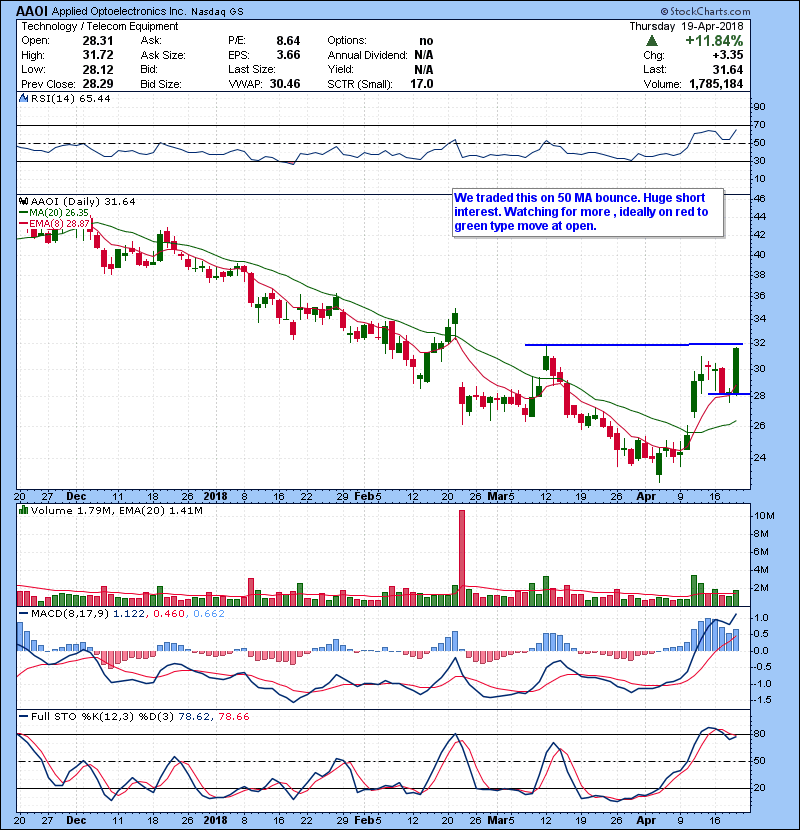Click the 90 label on the RSI axis

click(759, 107)
